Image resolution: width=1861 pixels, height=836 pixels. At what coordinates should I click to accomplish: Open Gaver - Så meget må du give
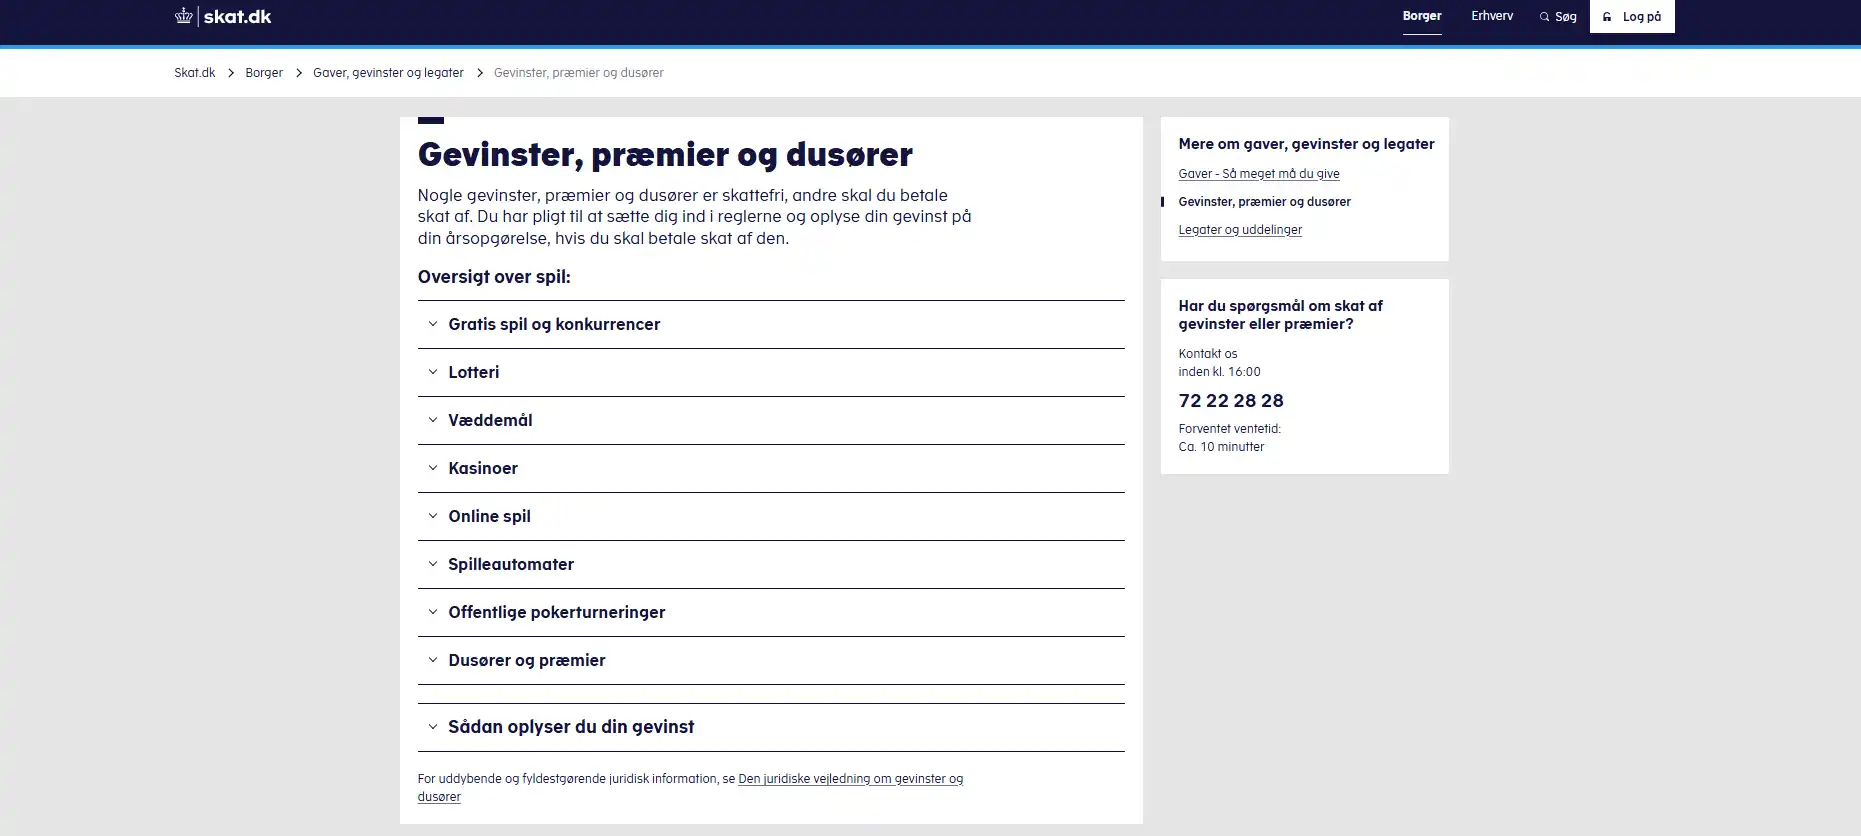click(x=1259, y=174)
